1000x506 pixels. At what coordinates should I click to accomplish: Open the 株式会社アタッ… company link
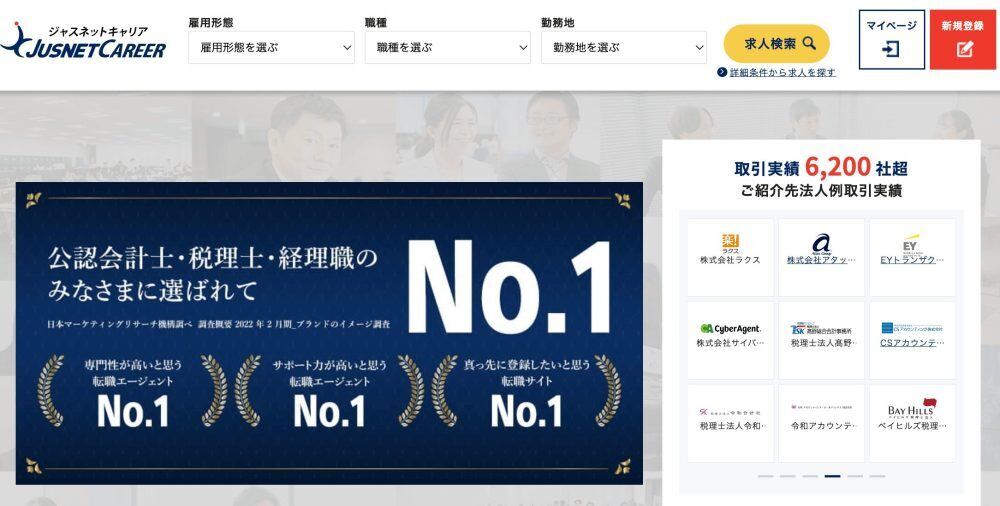tap(821, 260)
